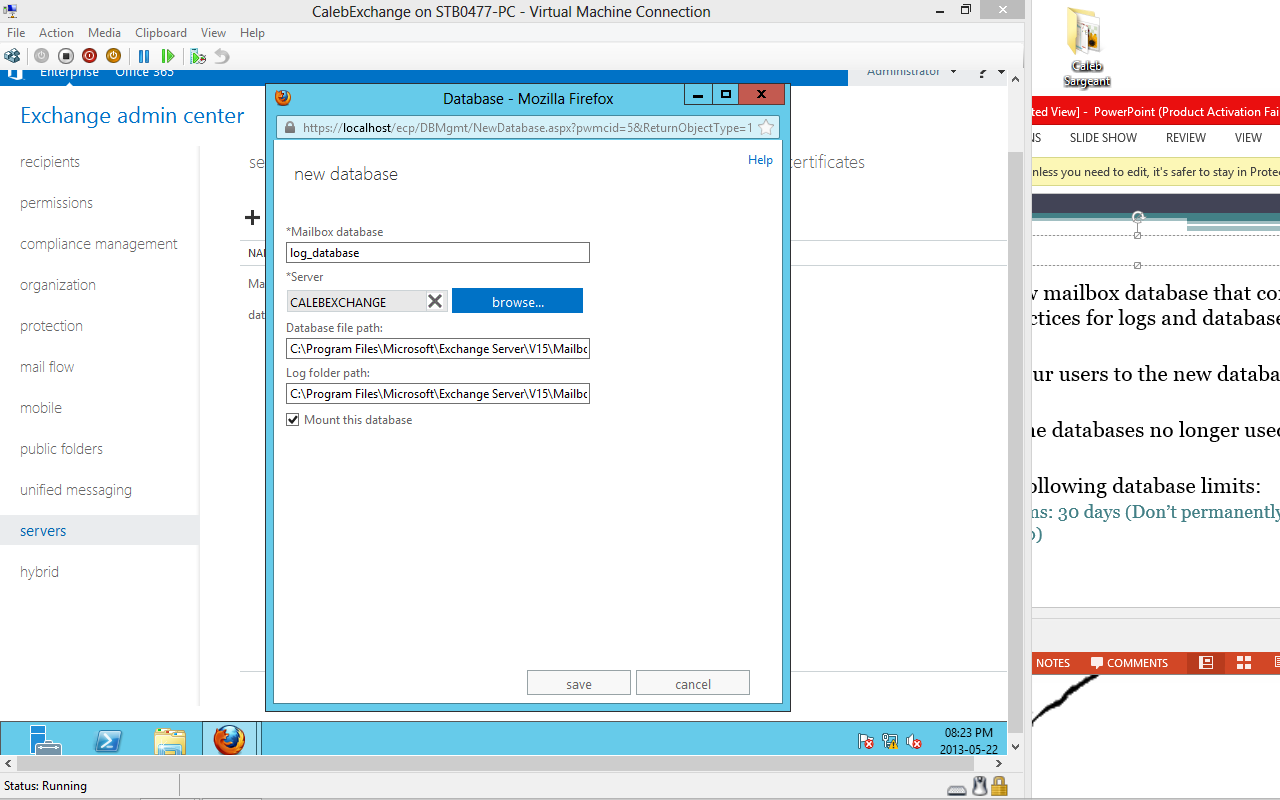Turn off the virtual machine with the stop icon
This screenshot has width=1280, height=800.
(x=65, y=56)
